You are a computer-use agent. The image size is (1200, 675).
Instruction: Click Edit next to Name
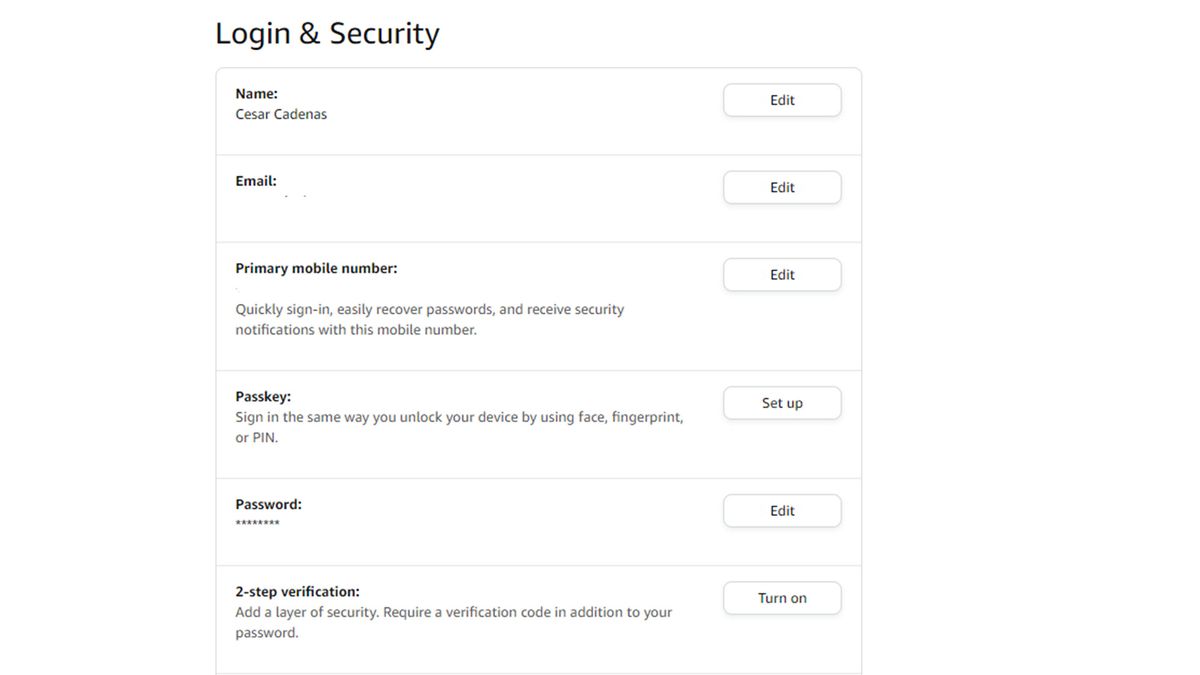coord(781,99)
